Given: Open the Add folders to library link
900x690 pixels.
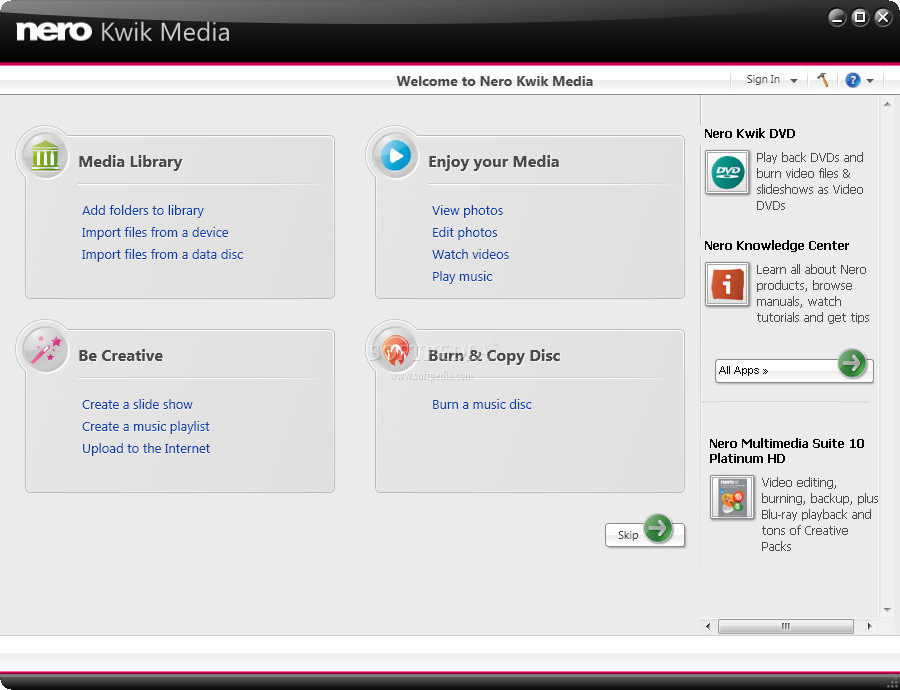Looking at the screenshot, I should (143, 210).
